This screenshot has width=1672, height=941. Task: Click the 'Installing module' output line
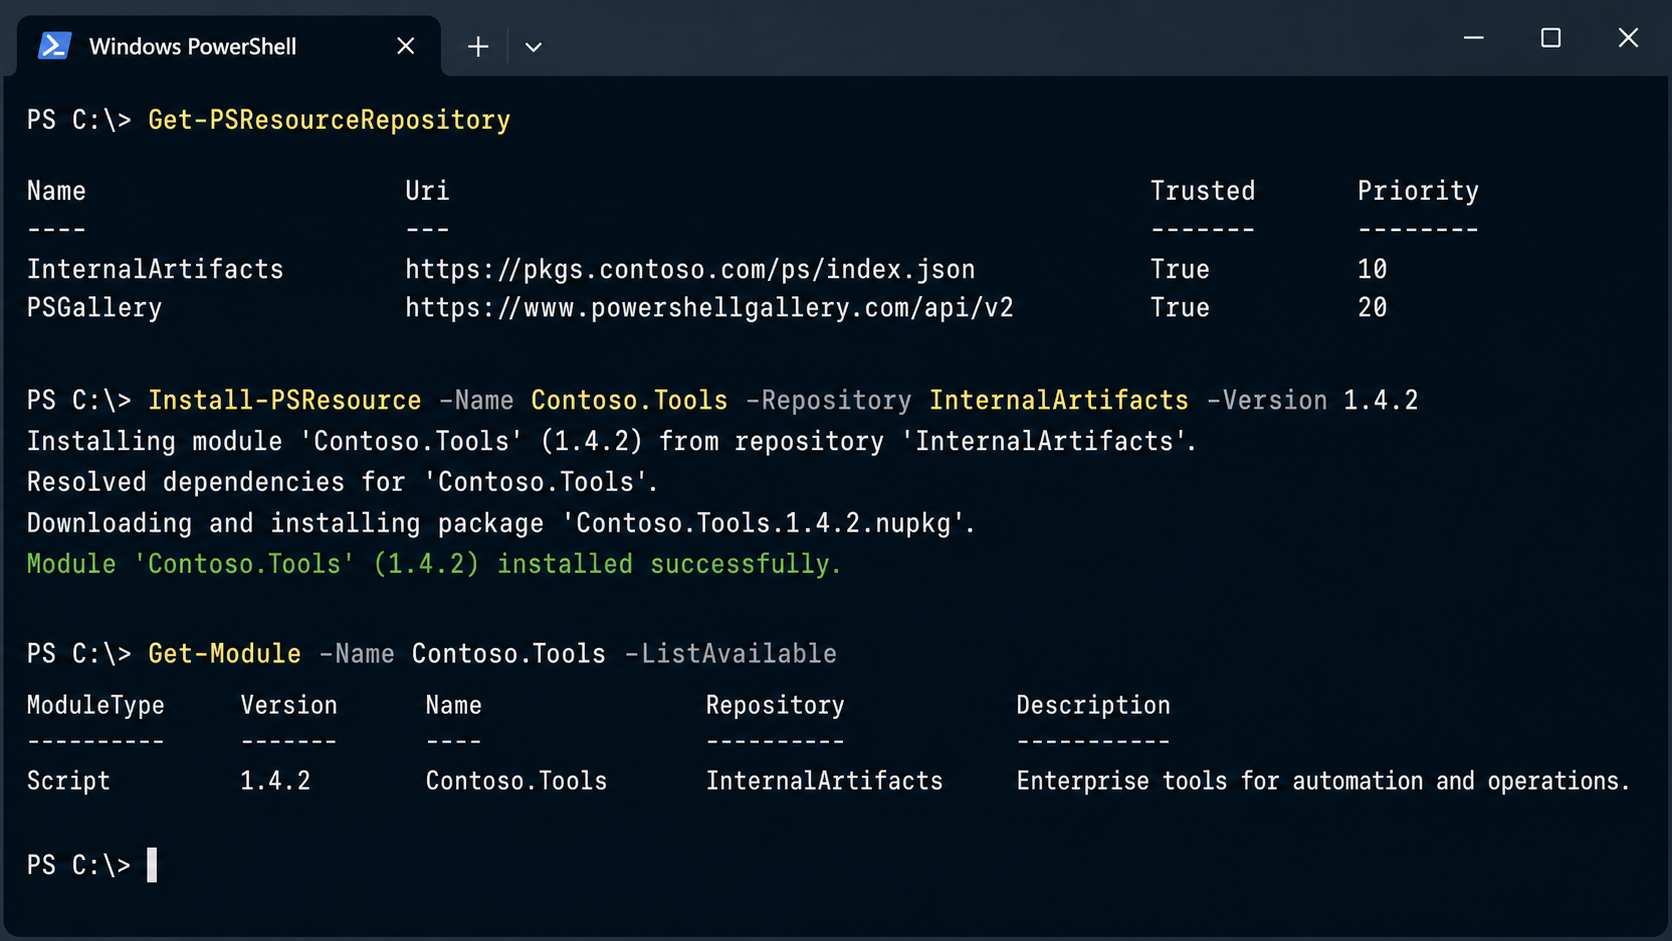pyautogui.click(x=612, y=441)
